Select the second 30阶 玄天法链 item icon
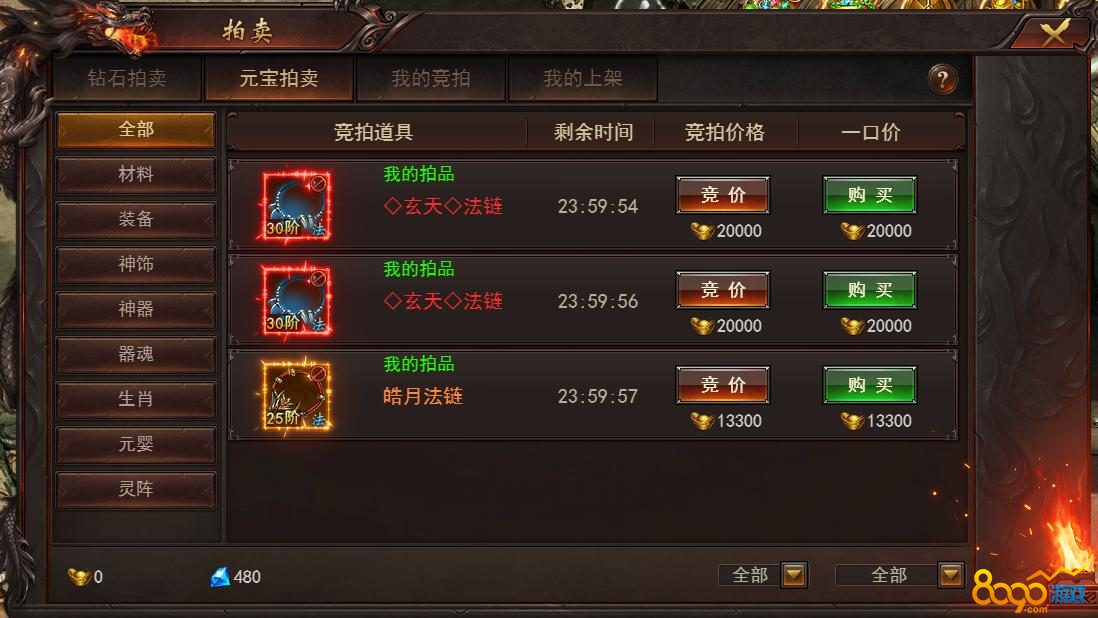1098x618 pixels. pos(296,301)
